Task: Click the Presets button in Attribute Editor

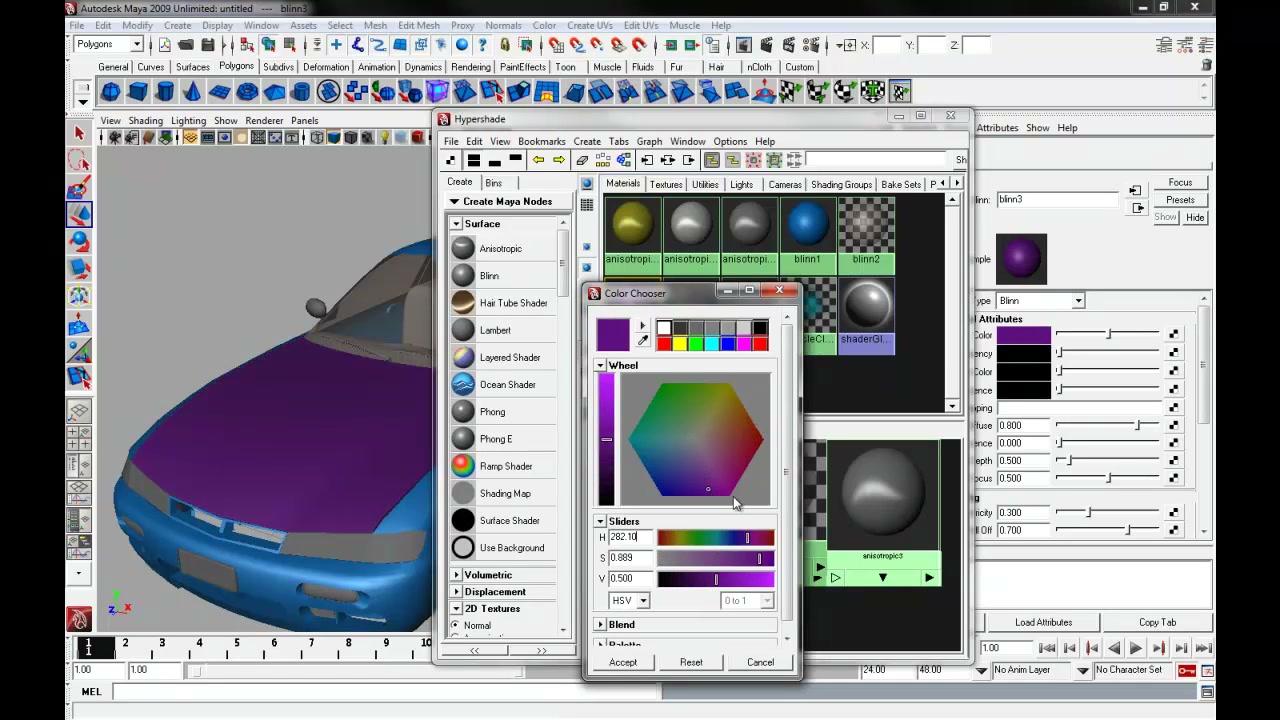Action: [1180, 200]
